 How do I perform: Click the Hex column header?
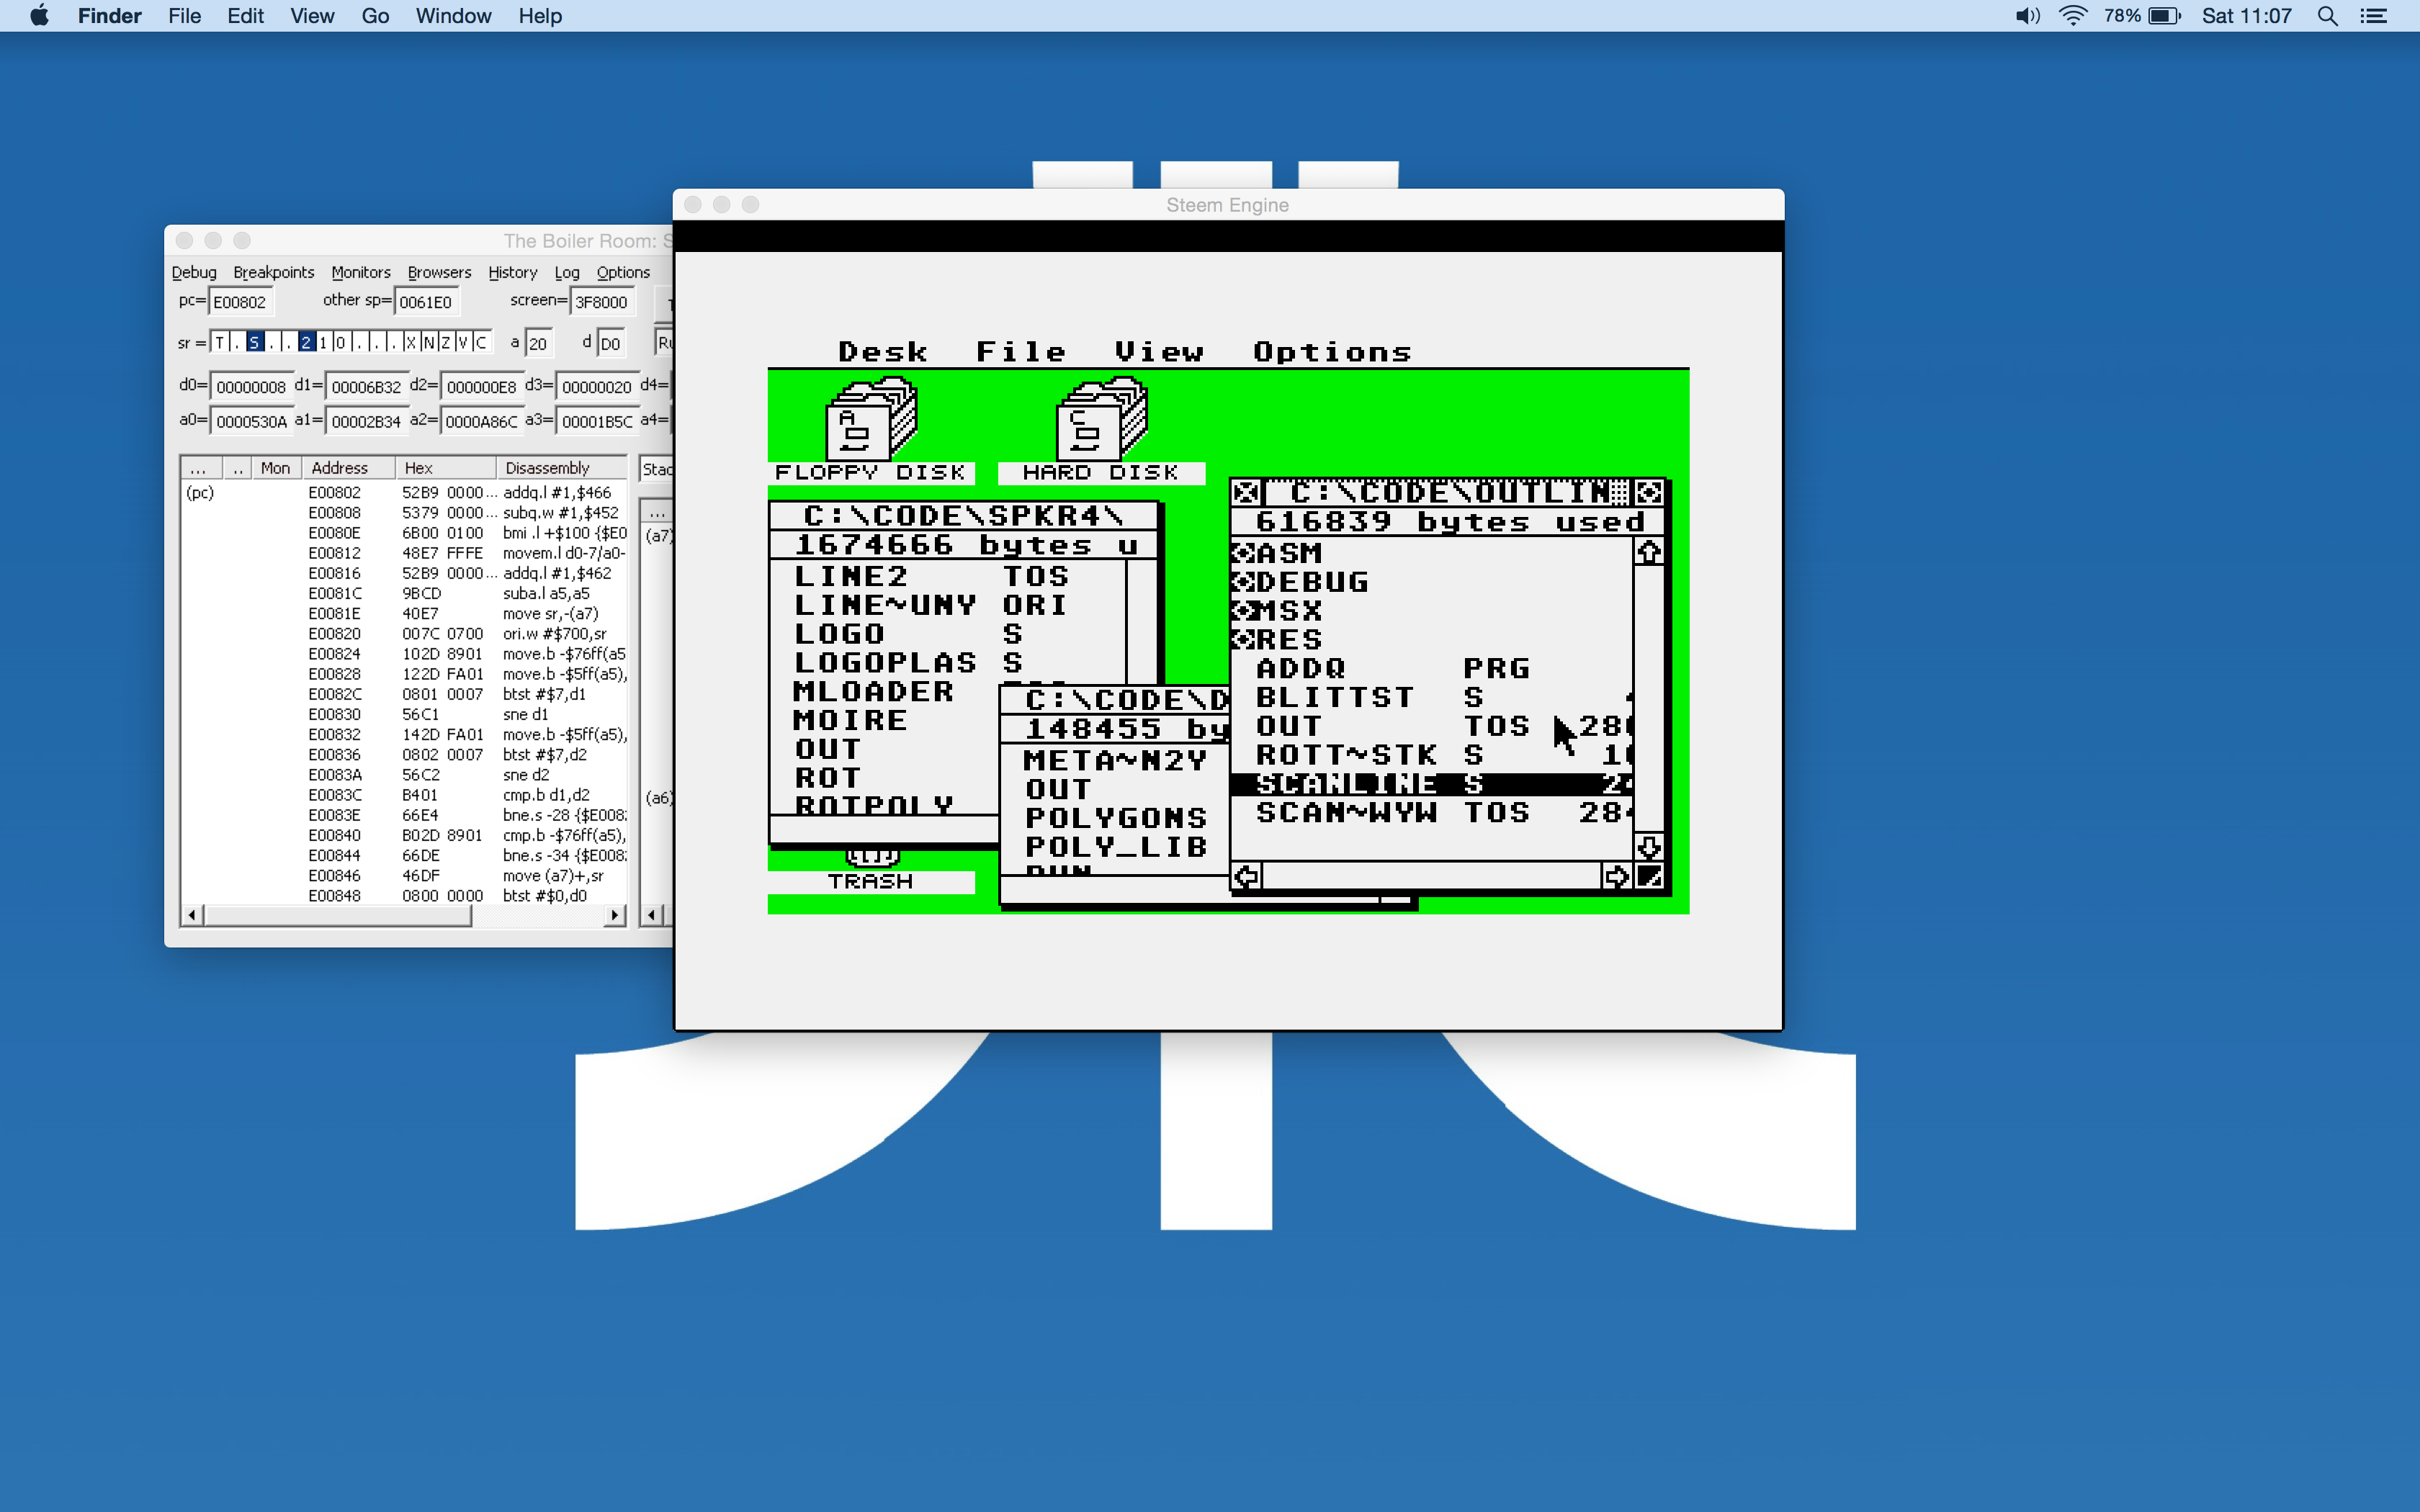click(x=446, y=468)
